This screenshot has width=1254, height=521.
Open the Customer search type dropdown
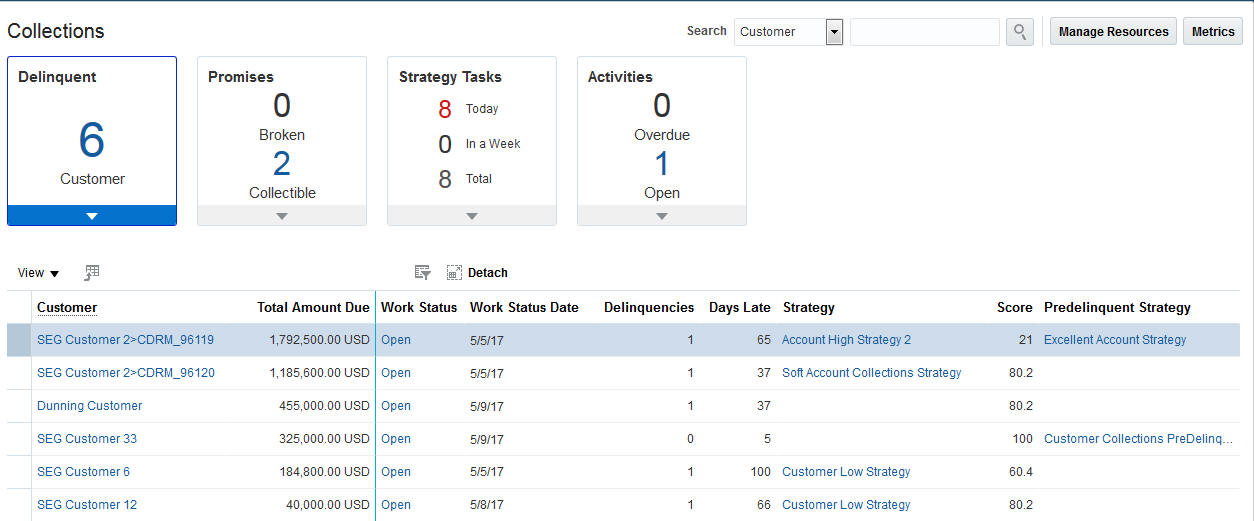(834, 32)
